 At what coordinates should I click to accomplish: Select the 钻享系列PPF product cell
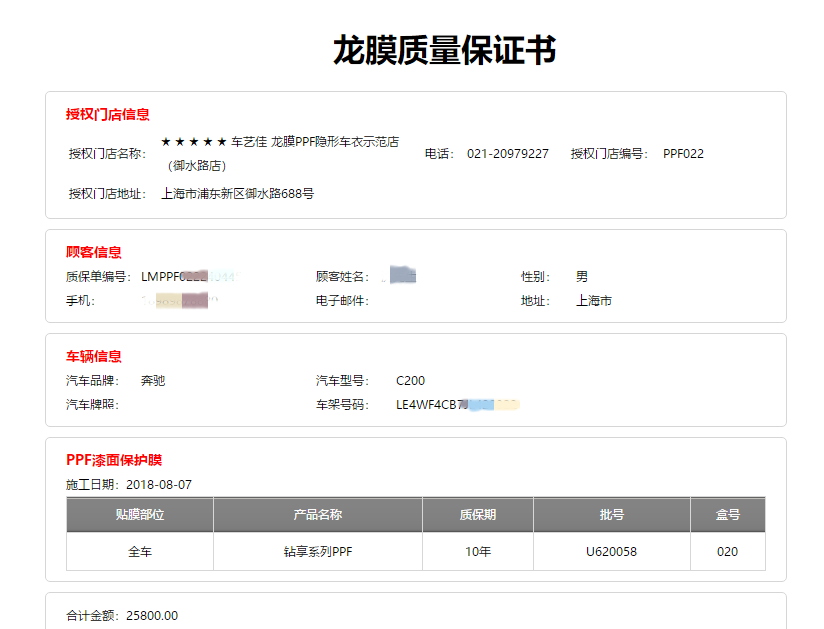317,552
